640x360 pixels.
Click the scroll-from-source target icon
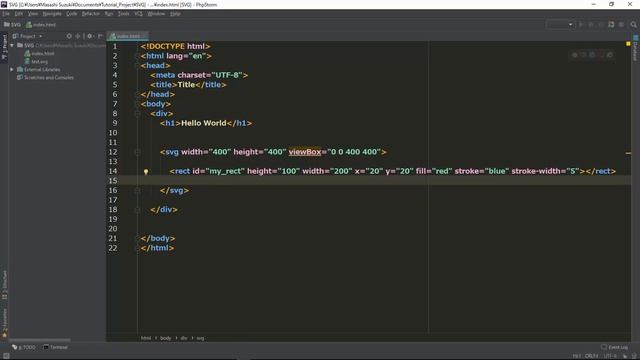pyautogui.click(x=69, y=36)
